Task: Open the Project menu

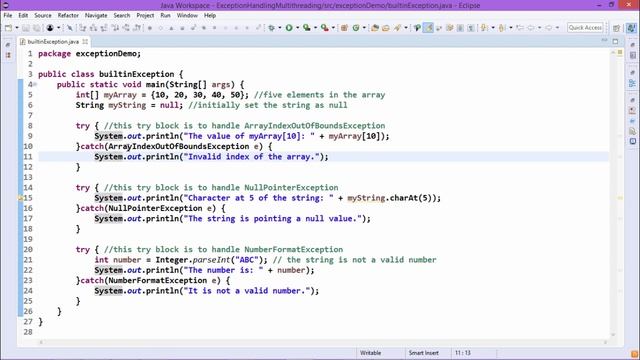Action: click(x=145, y=16)
